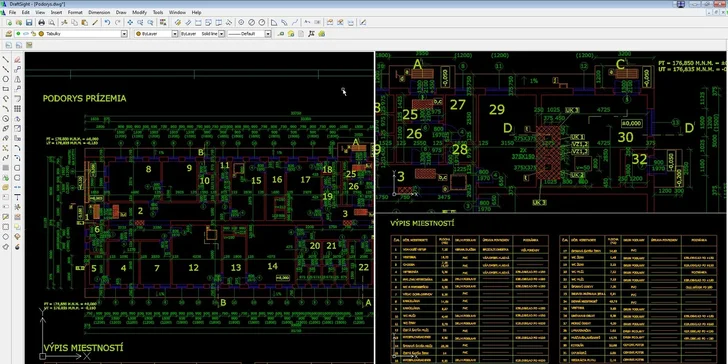The width and height of the screenshot is (728, 364).
Task: Select room number 32 in the right viewport
Action: click(x=639, y=159)
